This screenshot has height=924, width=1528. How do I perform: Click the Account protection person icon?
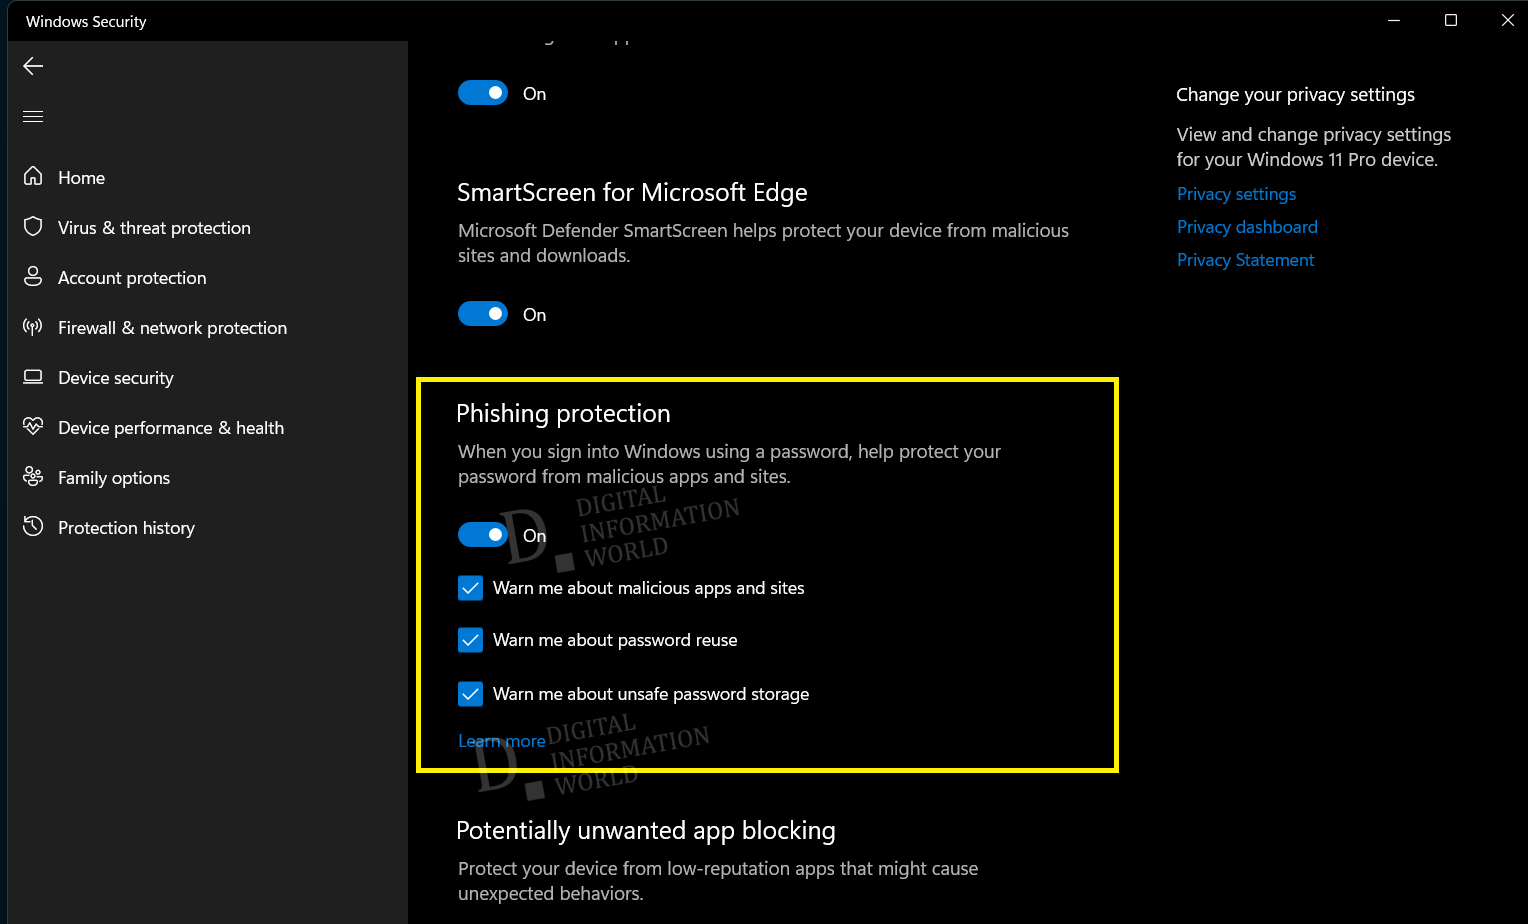pyautogui.click(x=33, y=277)
